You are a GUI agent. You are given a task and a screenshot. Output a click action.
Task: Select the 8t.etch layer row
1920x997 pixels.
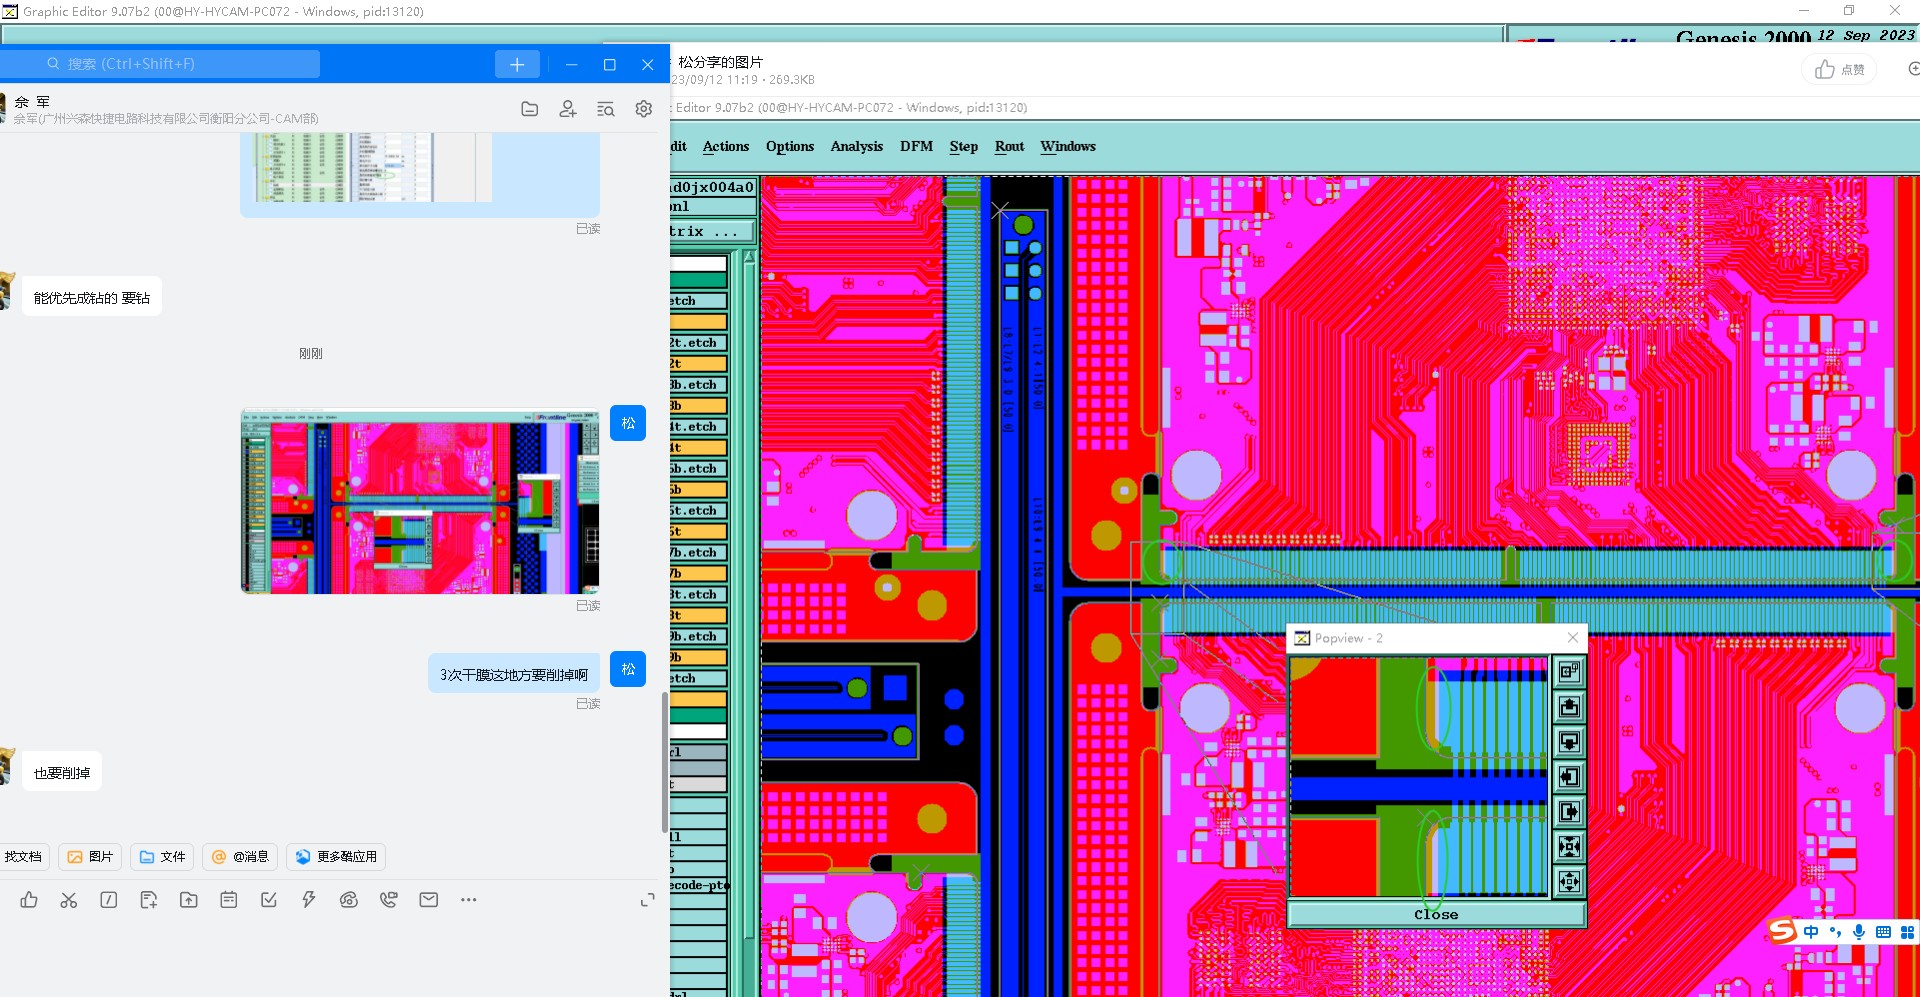coord(698,595)
